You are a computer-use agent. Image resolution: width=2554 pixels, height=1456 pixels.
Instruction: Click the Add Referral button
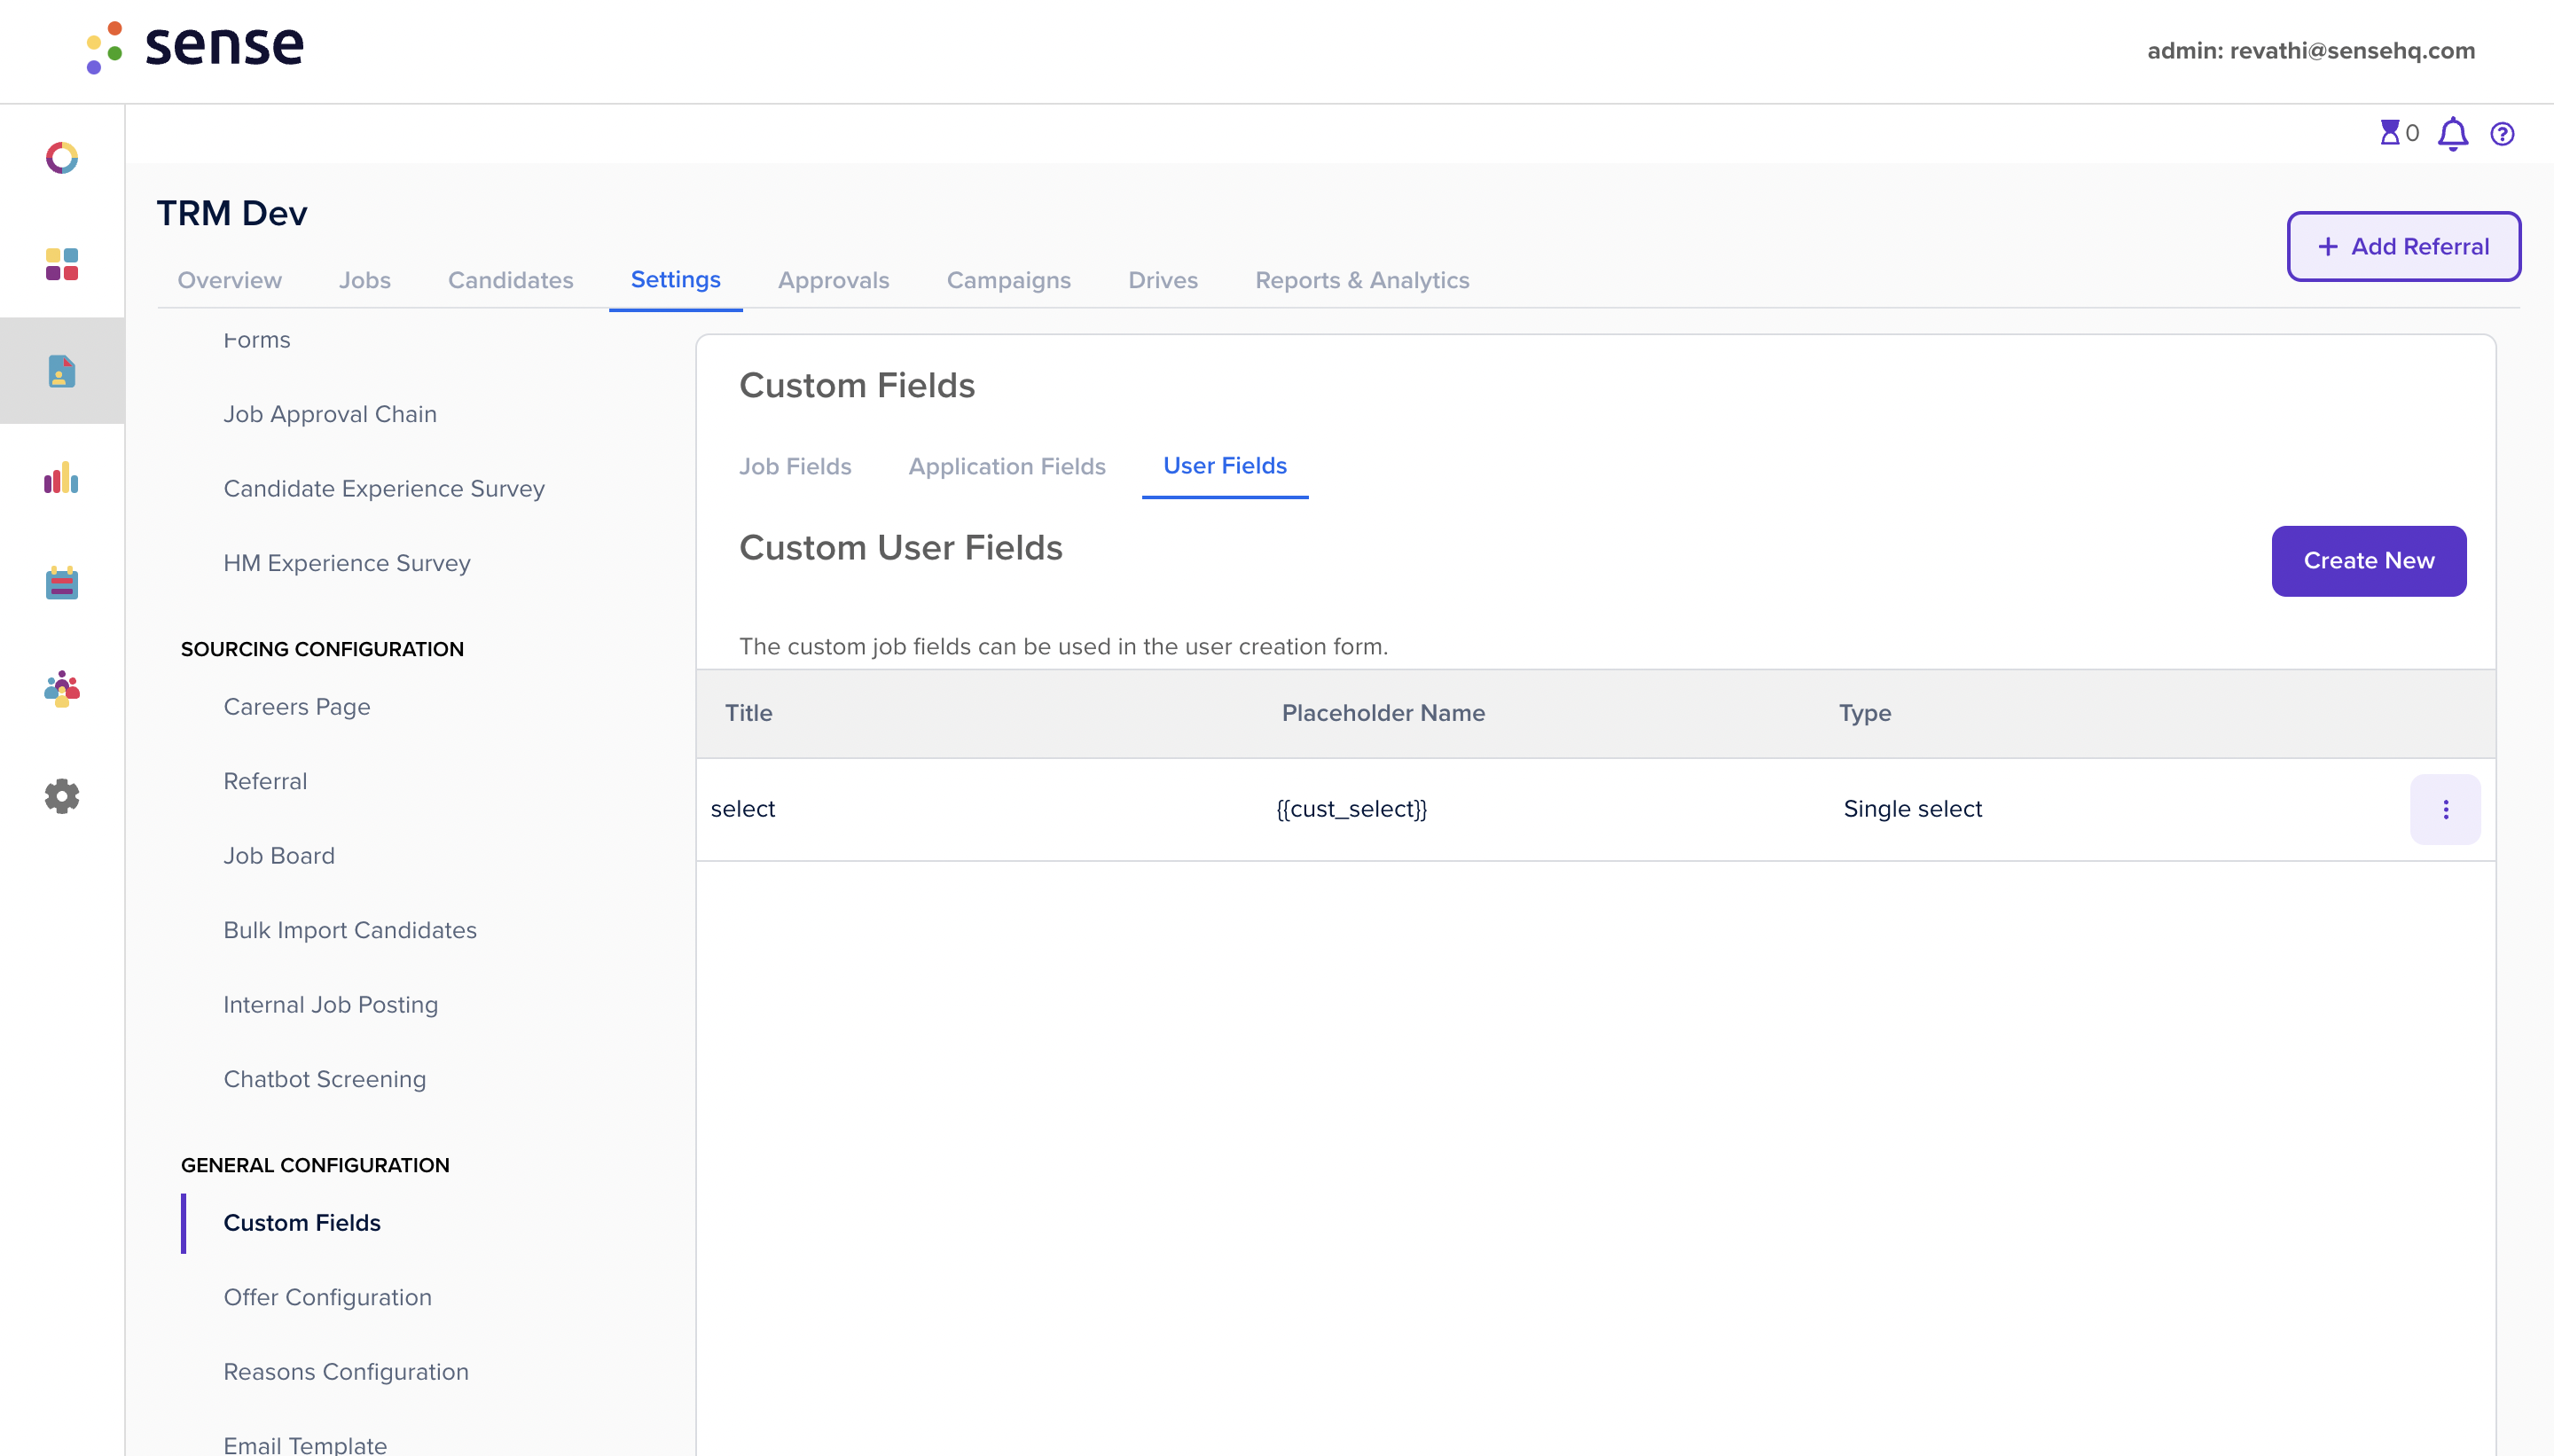(2403, 246)
